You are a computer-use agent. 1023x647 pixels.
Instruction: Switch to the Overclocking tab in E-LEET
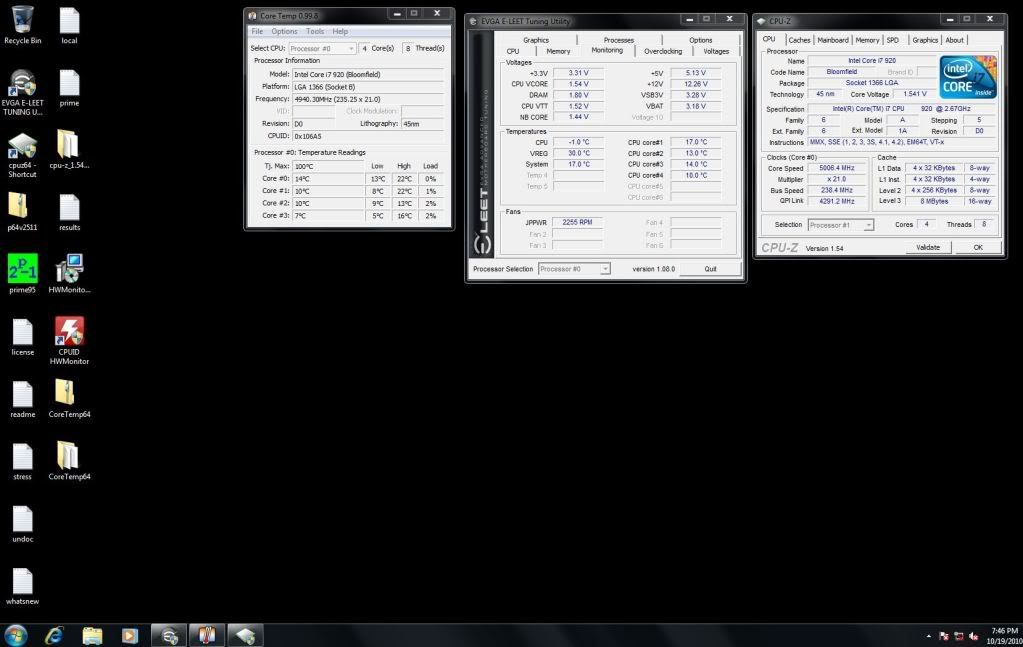click(663, 52)
